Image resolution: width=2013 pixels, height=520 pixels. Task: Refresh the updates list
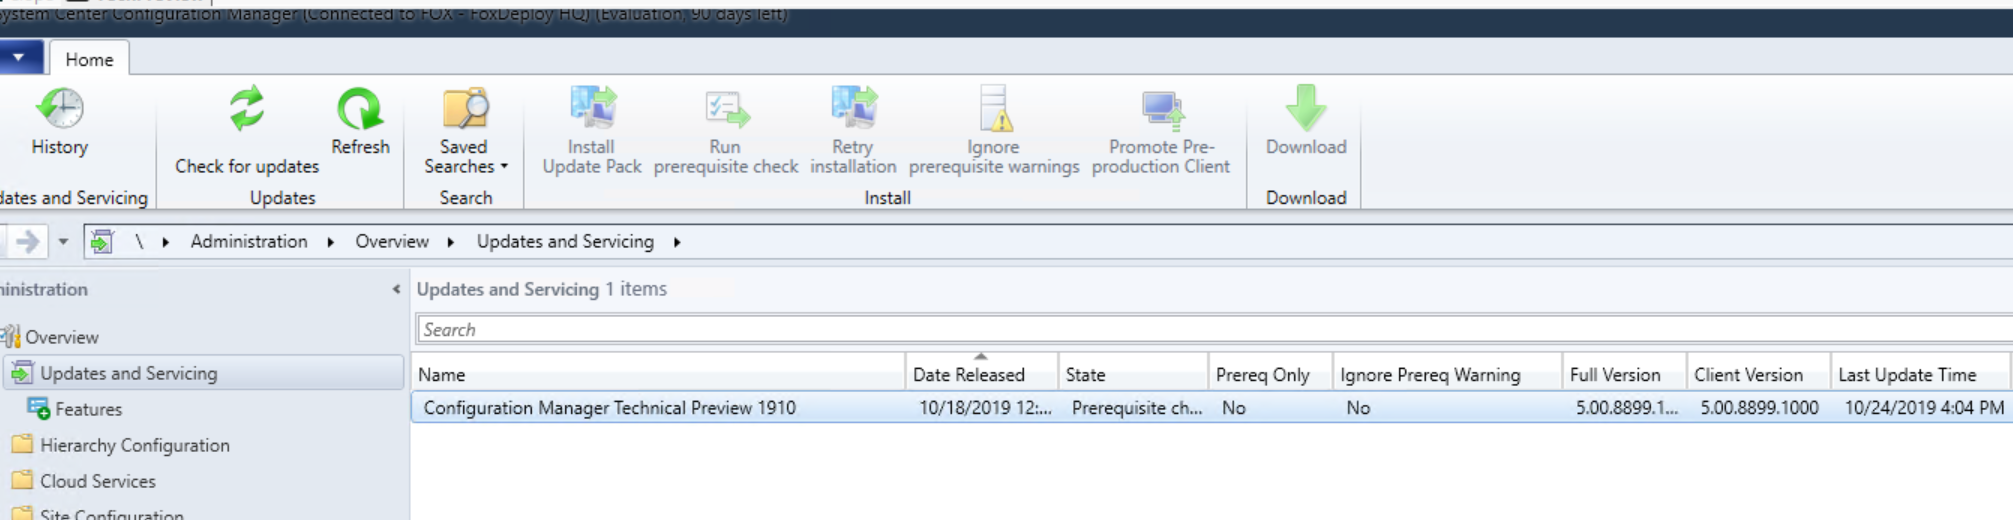tap(360, 109)
